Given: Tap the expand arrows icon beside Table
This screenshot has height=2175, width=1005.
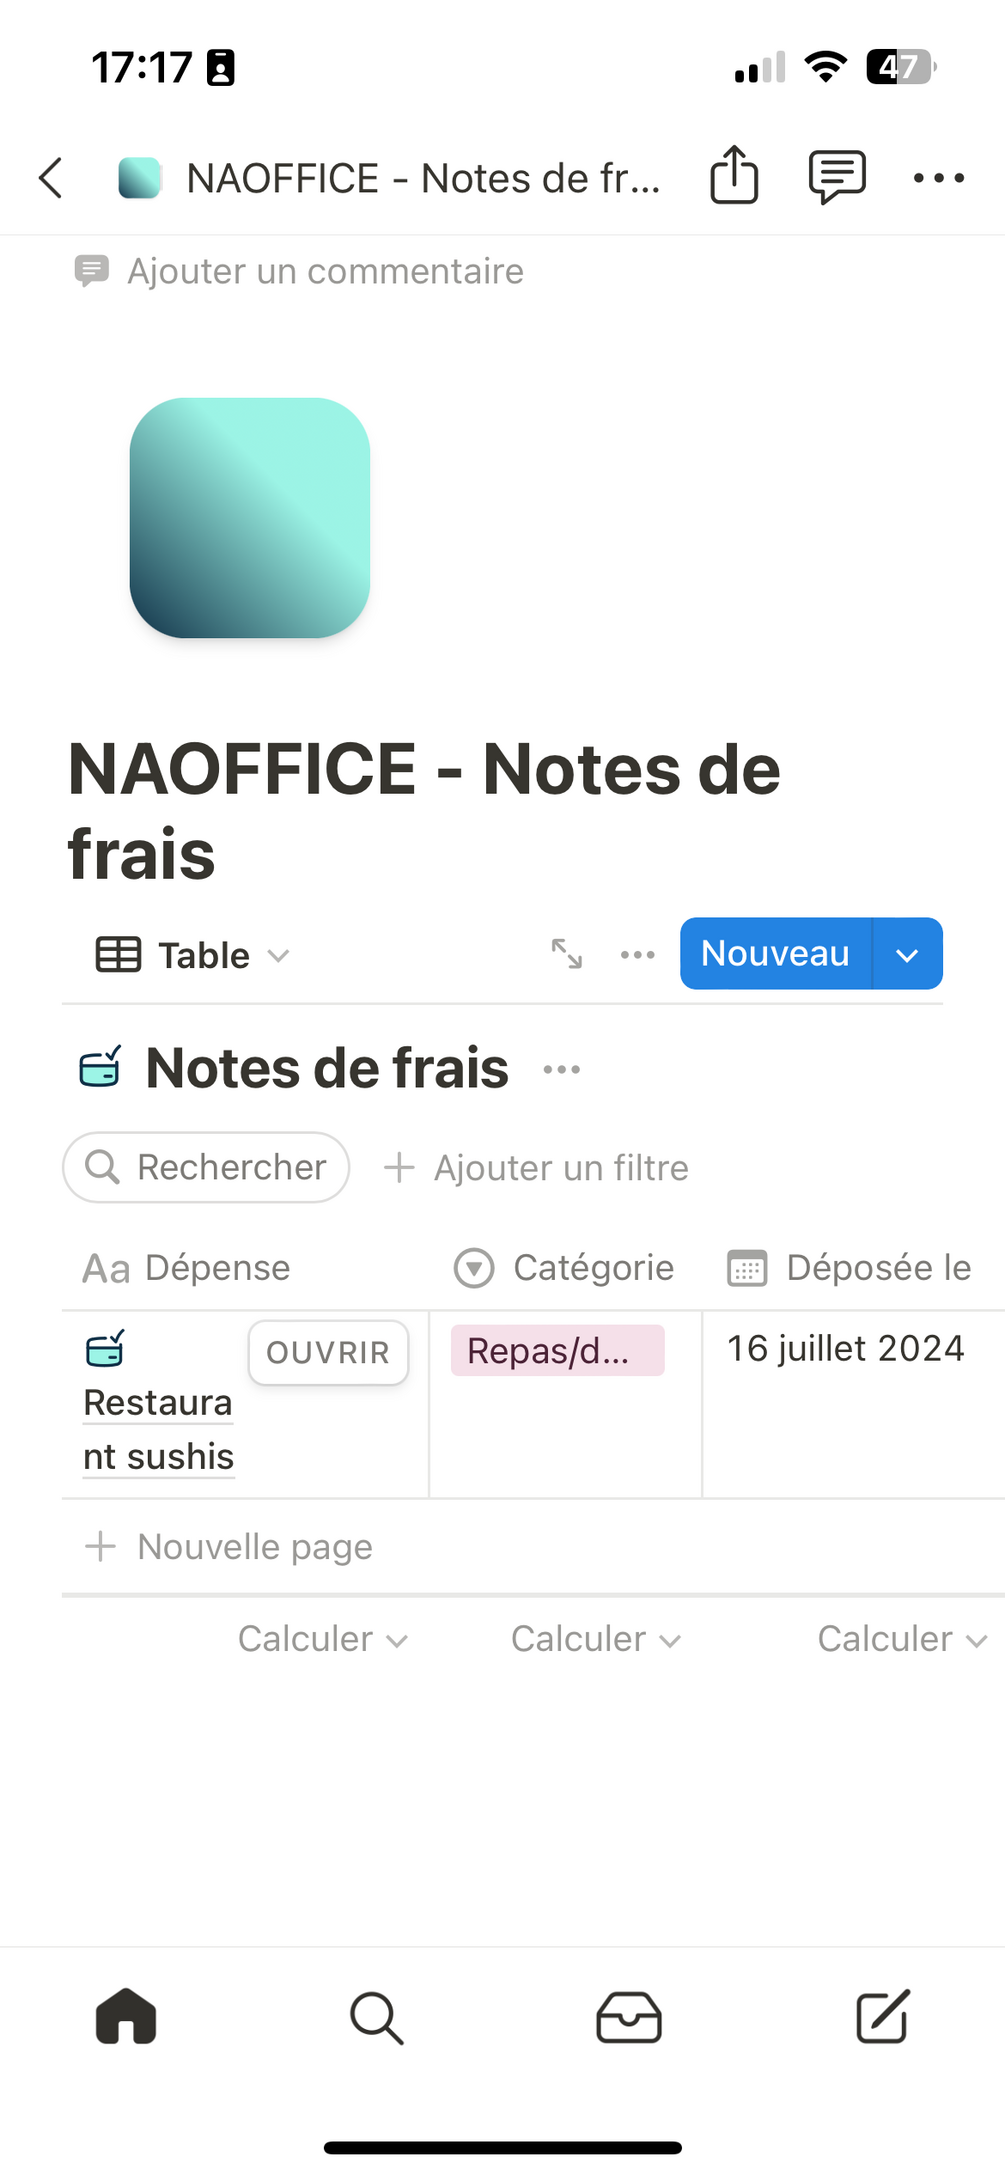Looking at the screenshot, I should point(567,954).
